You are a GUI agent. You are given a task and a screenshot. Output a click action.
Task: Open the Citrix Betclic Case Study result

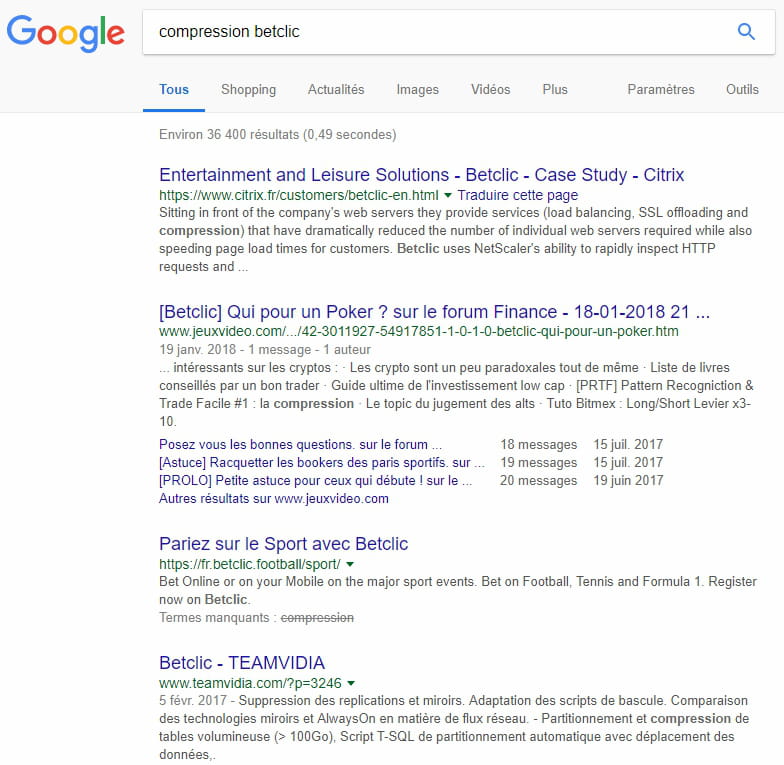[x=422, y=174]
